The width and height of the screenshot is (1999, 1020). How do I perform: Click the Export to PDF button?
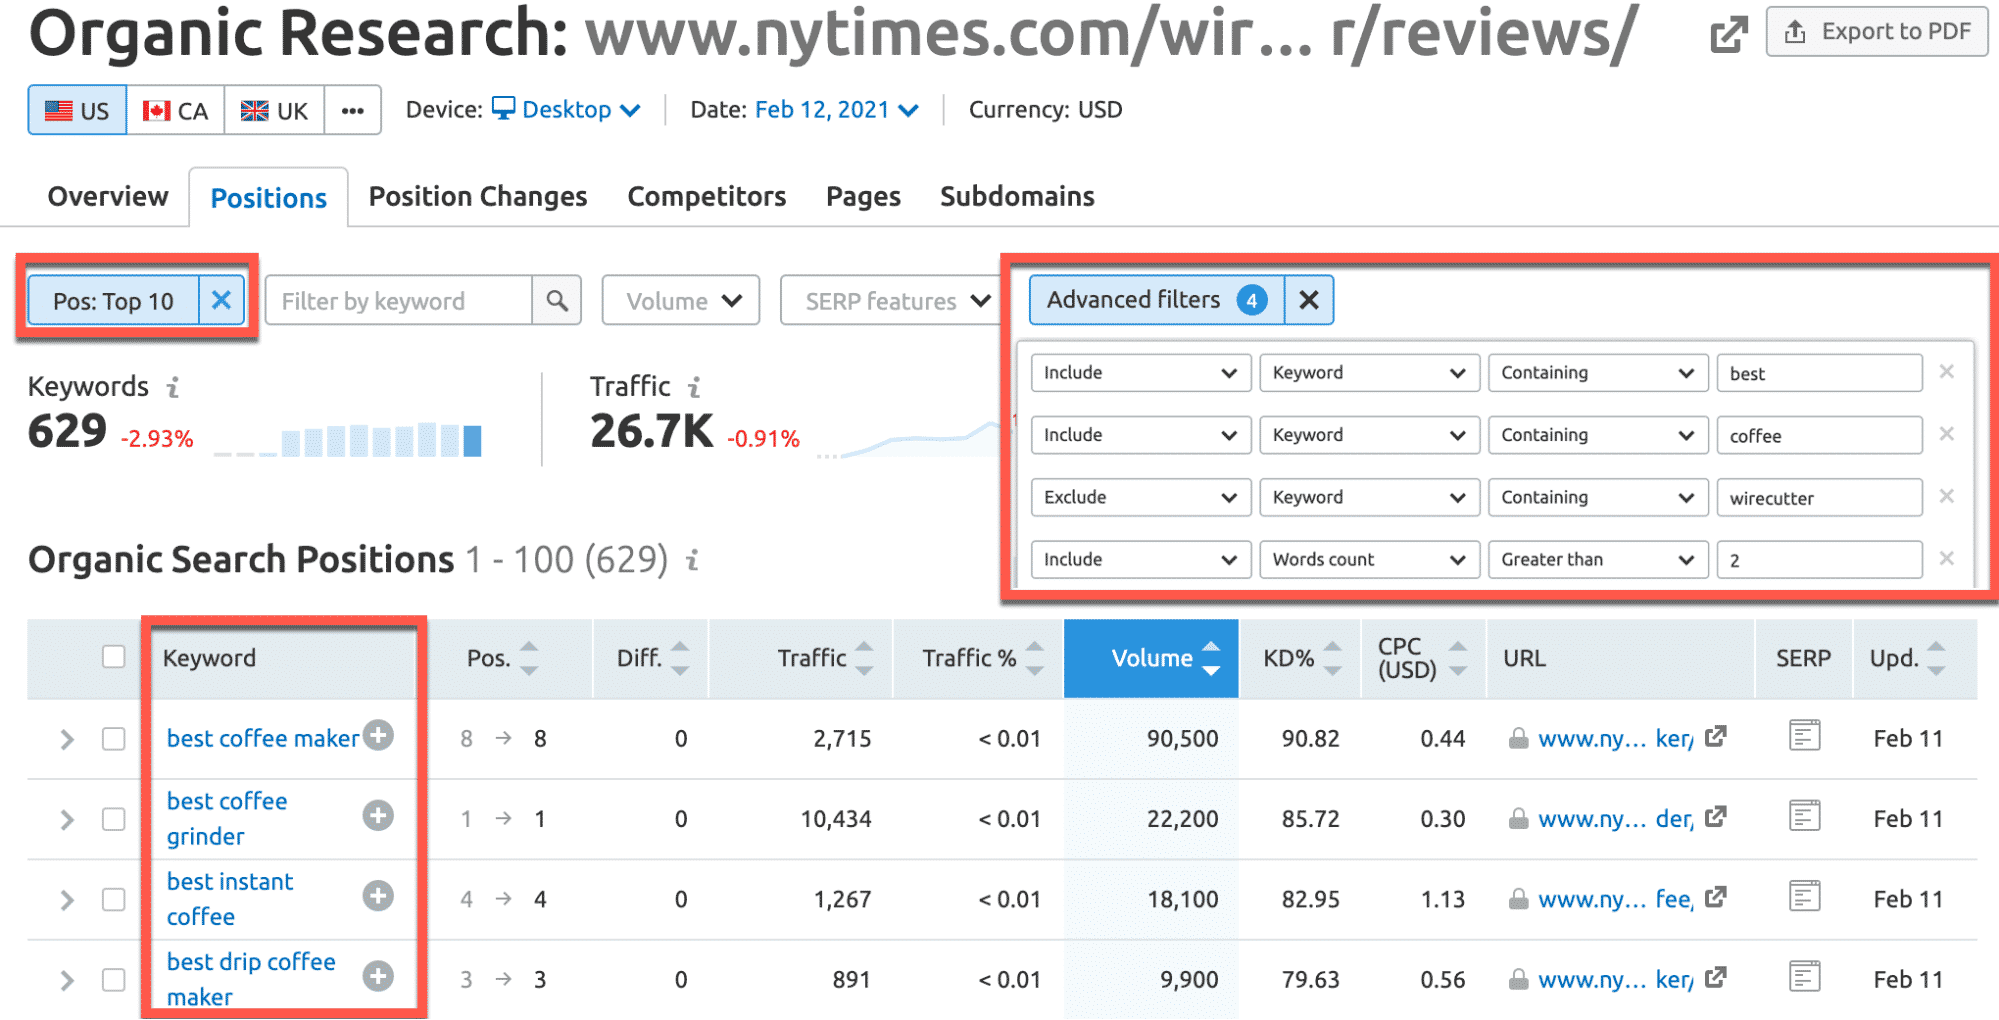tap(1876, 32)
